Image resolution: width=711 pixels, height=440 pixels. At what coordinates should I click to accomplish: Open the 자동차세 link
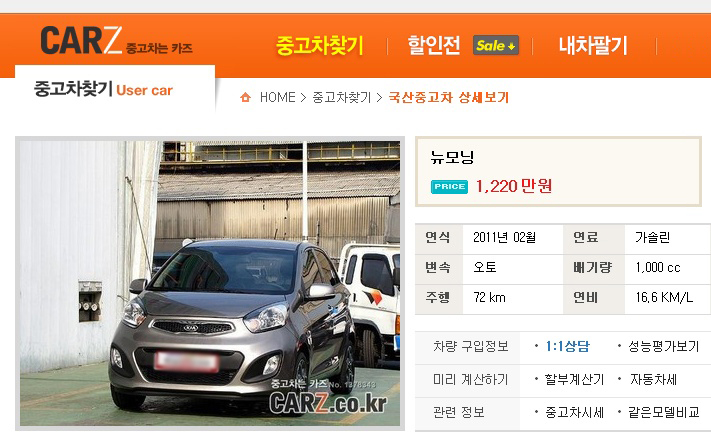pyautogui.click(x=653, y=379)
